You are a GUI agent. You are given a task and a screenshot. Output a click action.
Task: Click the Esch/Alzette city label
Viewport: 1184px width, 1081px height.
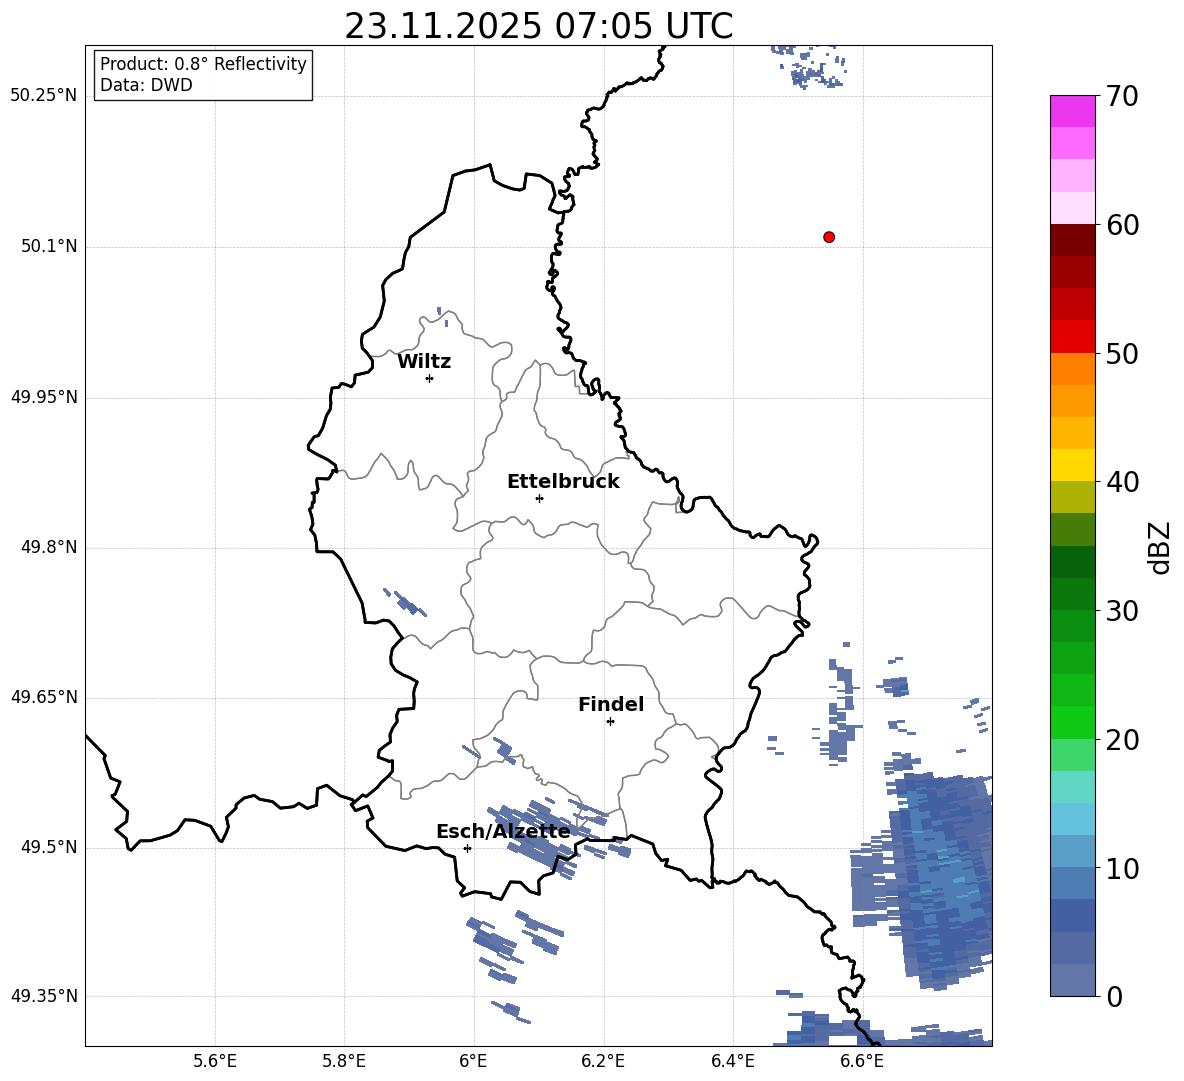tap(503, 831)
